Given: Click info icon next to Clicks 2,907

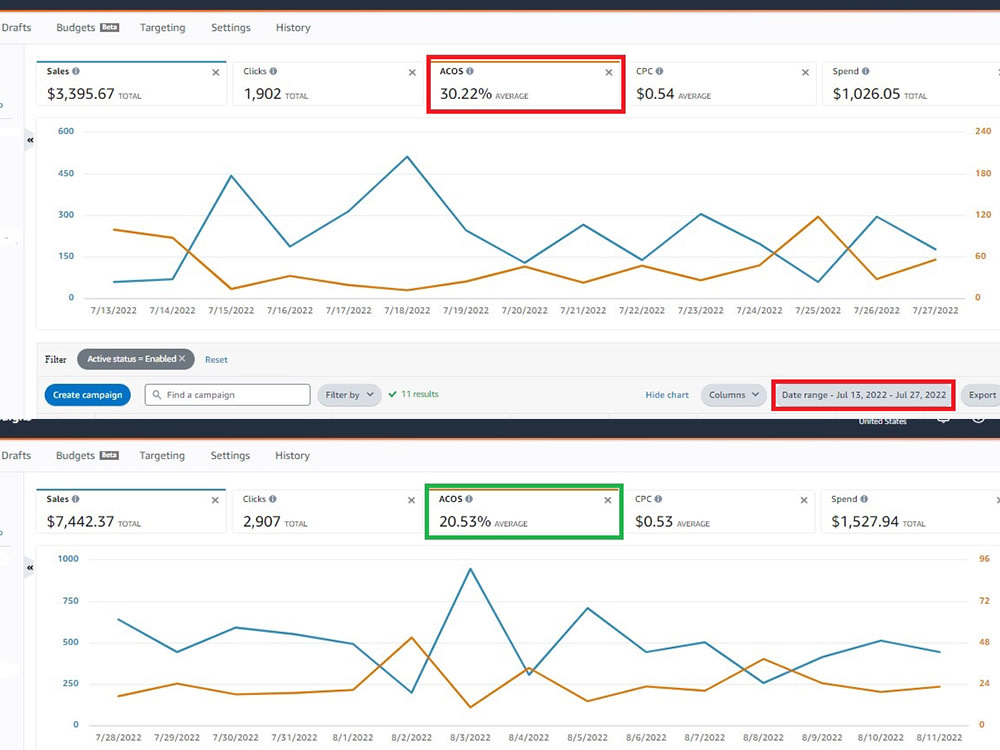Looking at the screenshot, I should click(x=272, y=499).
